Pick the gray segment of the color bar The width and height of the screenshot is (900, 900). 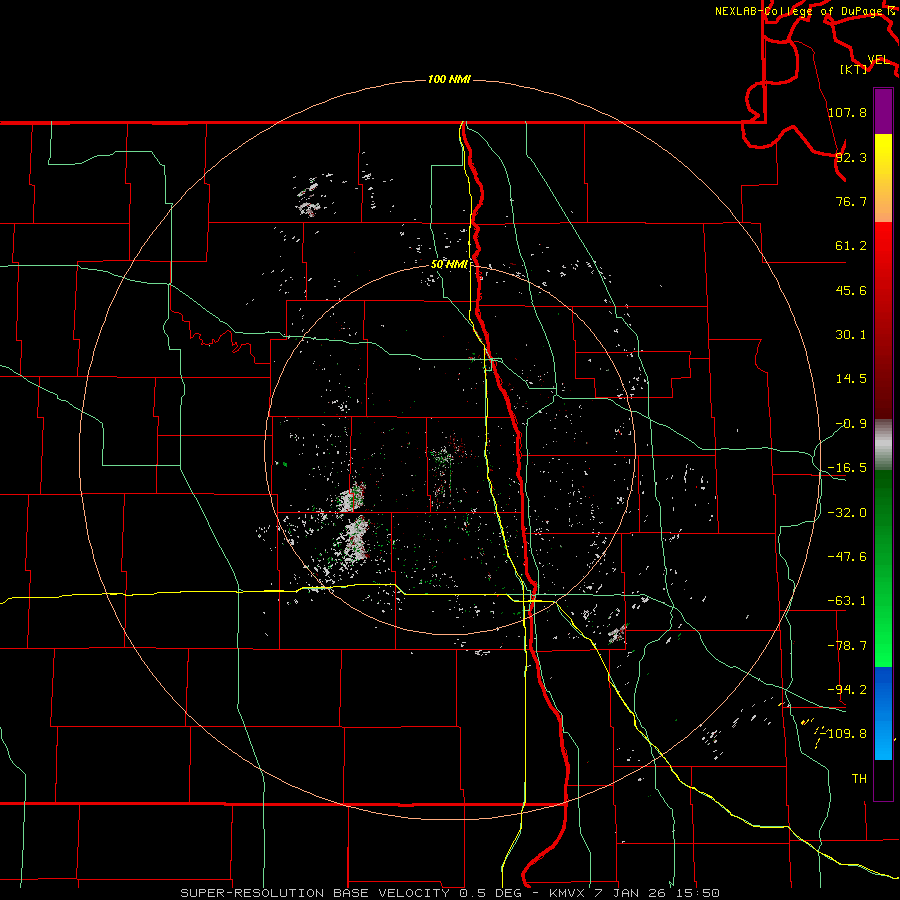click(883, 445)
